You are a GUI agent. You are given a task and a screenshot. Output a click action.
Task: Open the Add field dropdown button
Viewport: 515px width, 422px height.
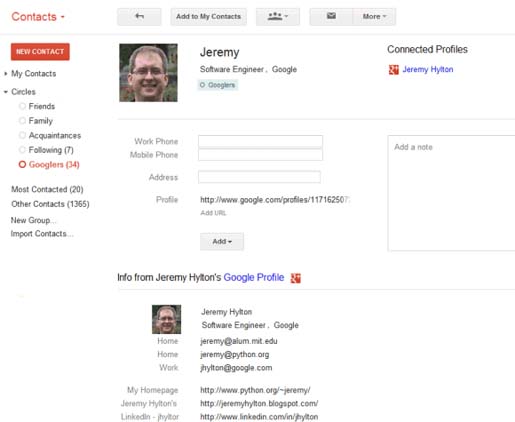[222, 241]
